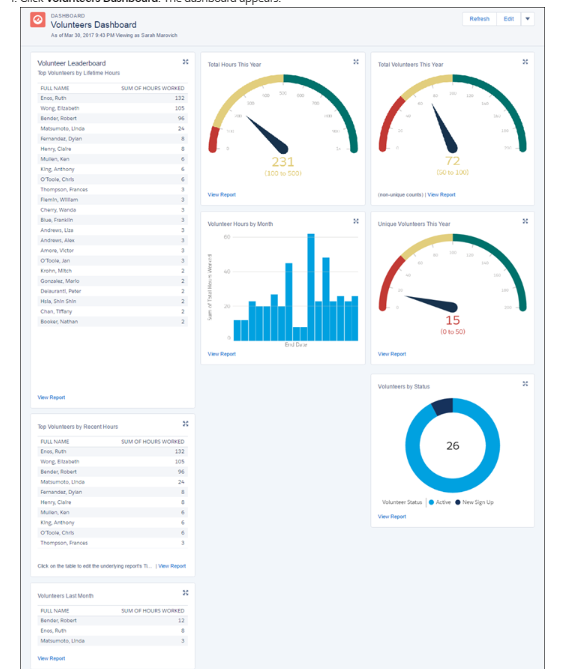Viewport: 571px width, 669px height.
Task: Click Matsumoto, Linda row in Volunteer Leaderboard
Action: point(113,128)
